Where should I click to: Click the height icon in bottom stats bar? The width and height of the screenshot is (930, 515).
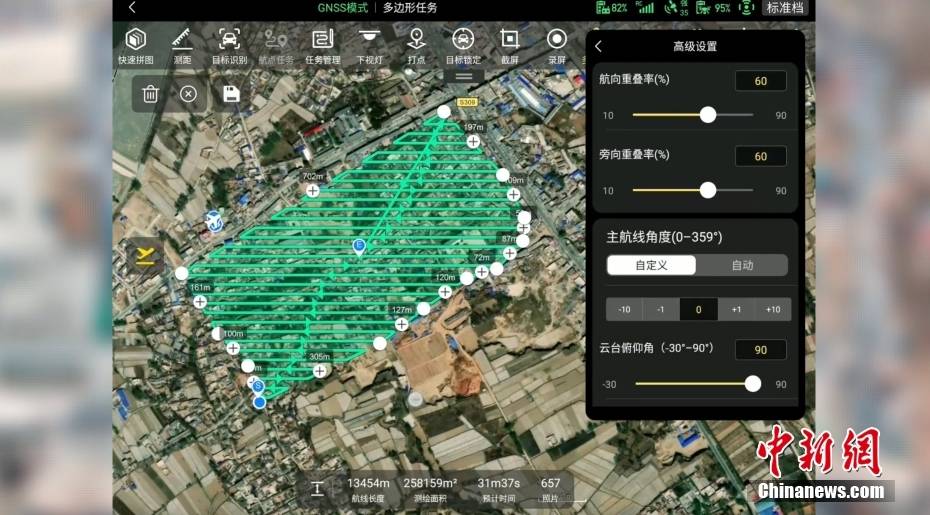[x=317, y=489]
